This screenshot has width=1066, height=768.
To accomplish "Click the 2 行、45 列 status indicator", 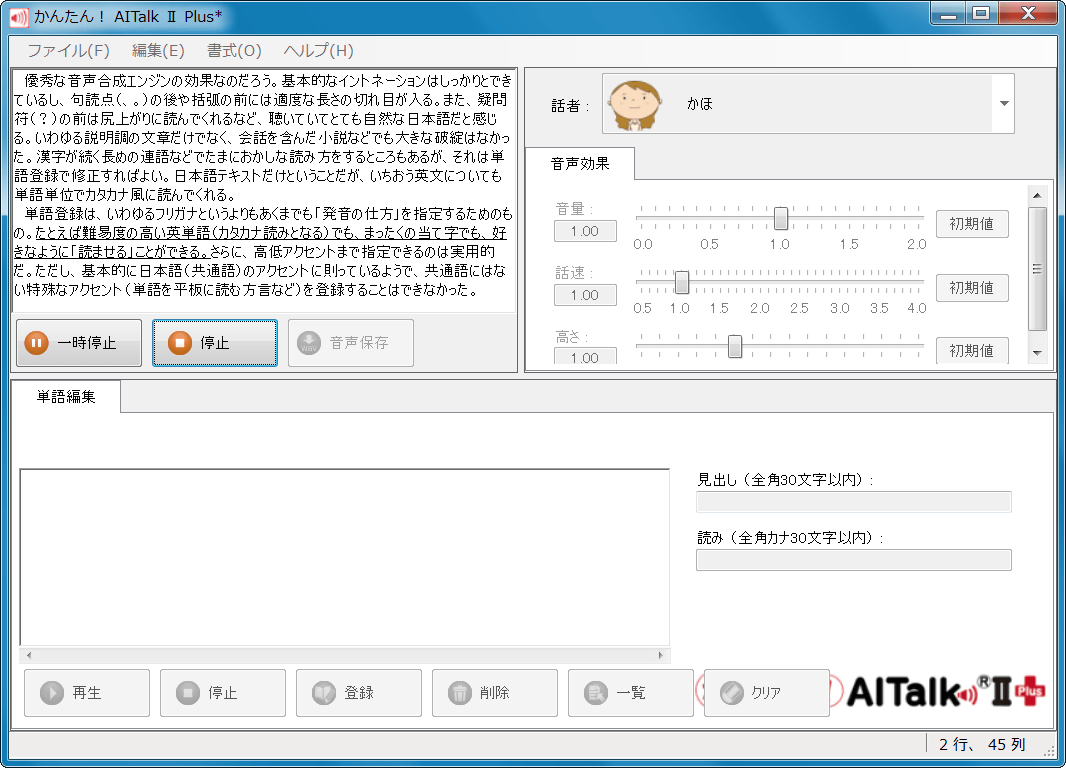I will click(x=982, y=744).
